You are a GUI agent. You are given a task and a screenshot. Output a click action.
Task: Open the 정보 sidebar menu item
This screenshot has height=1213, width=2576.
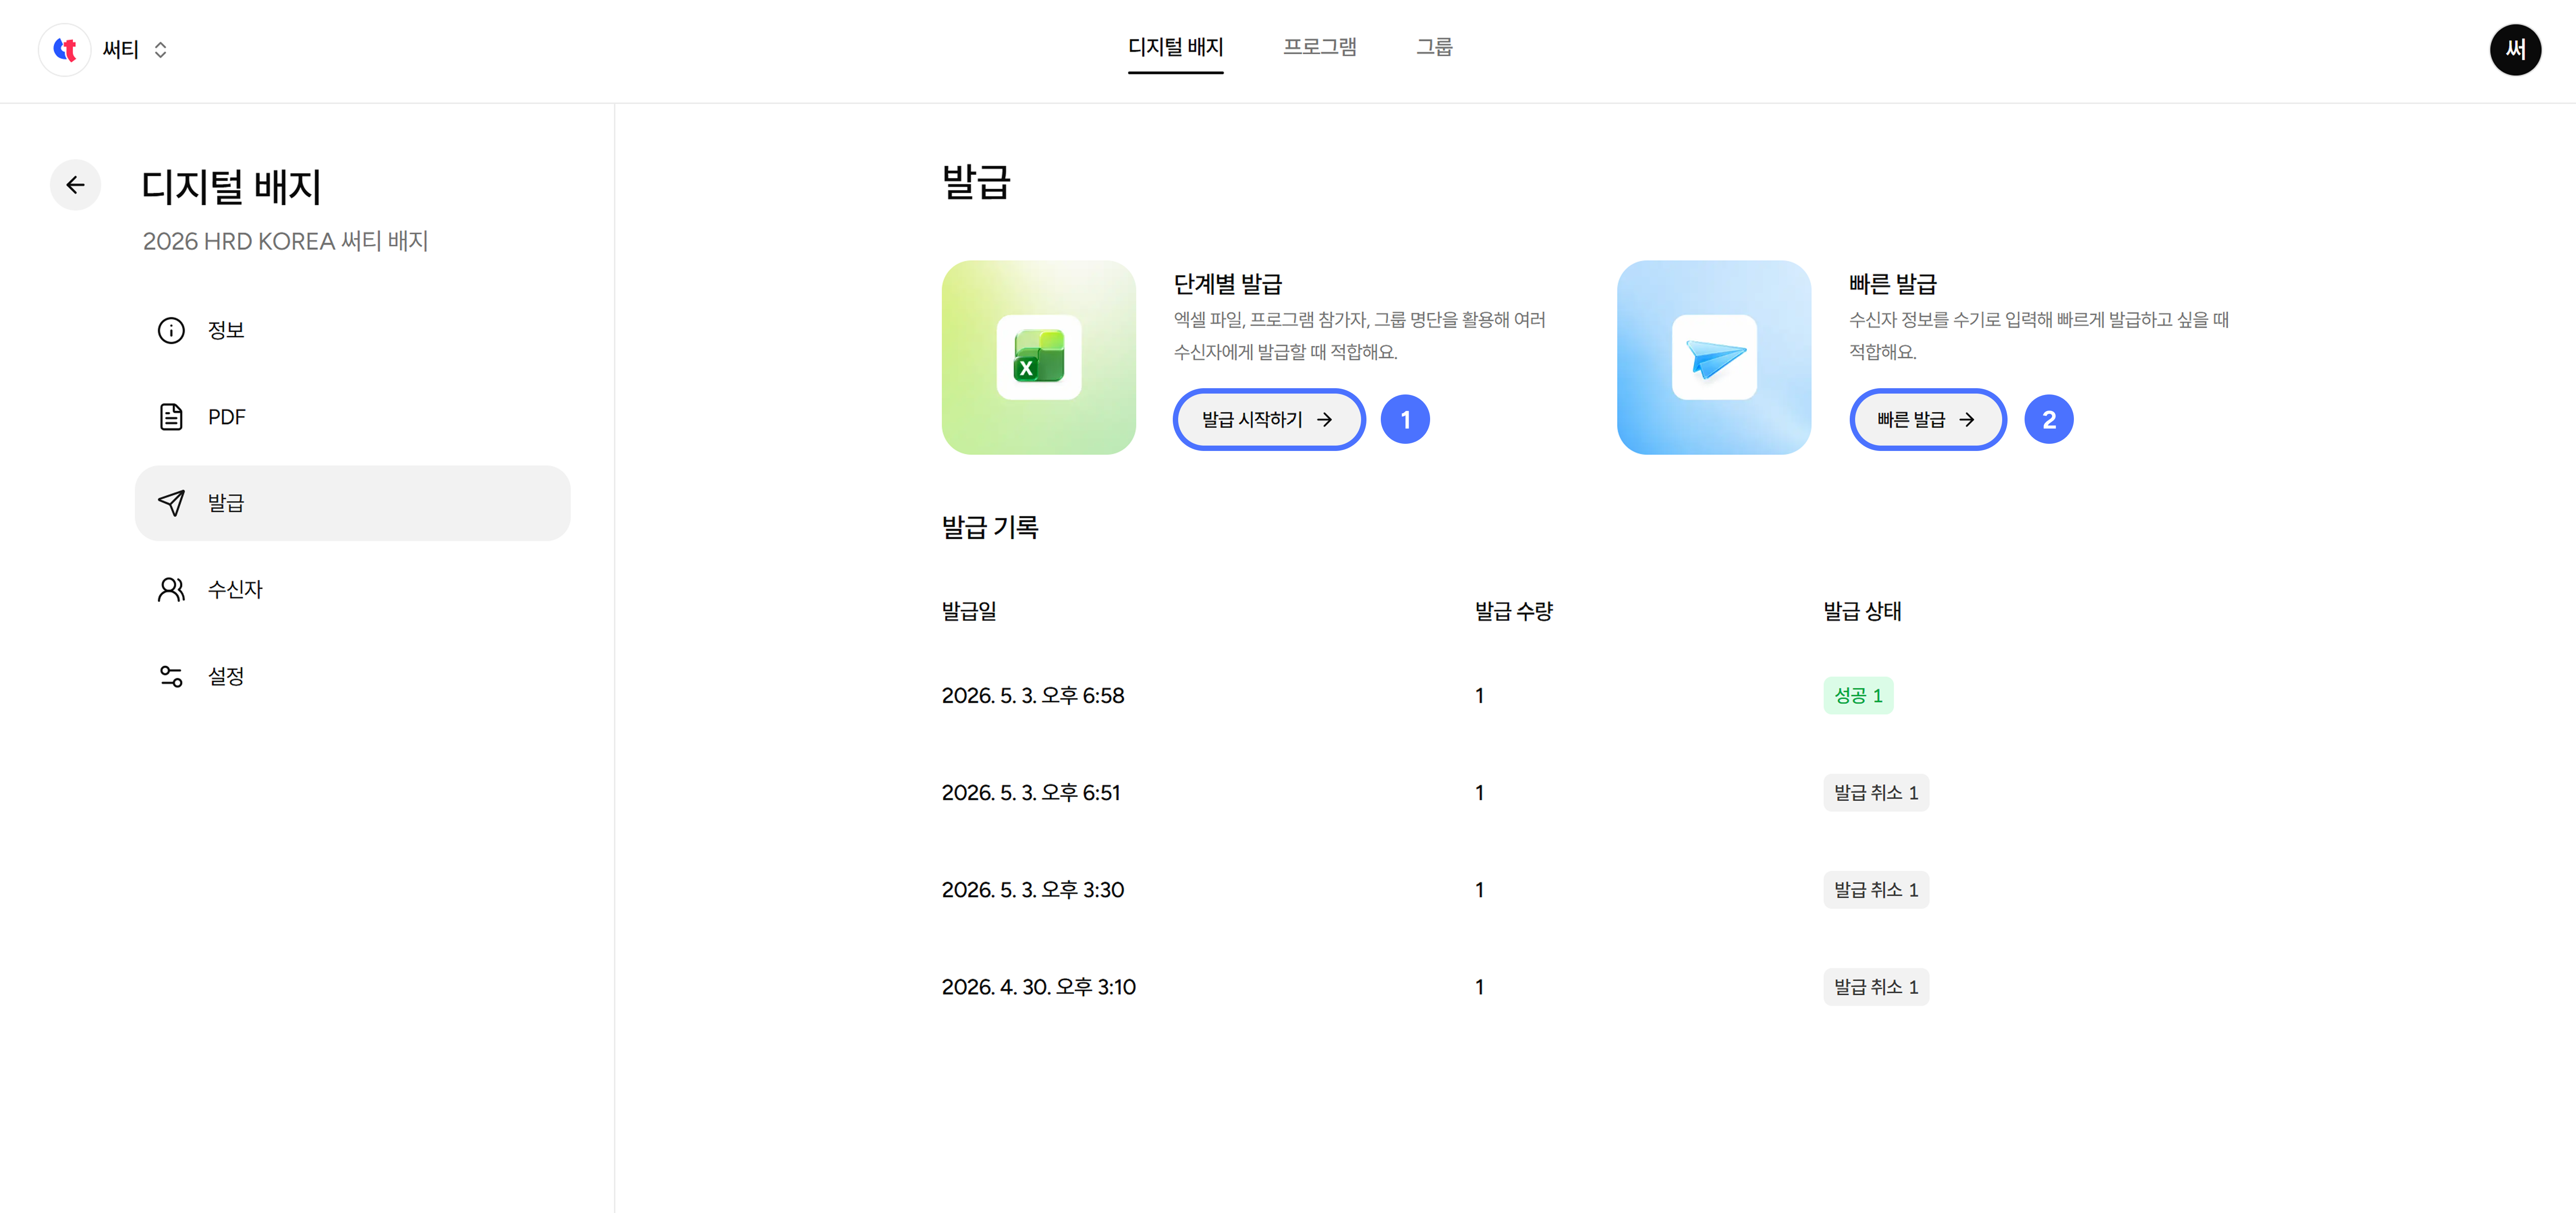(352, 330)
